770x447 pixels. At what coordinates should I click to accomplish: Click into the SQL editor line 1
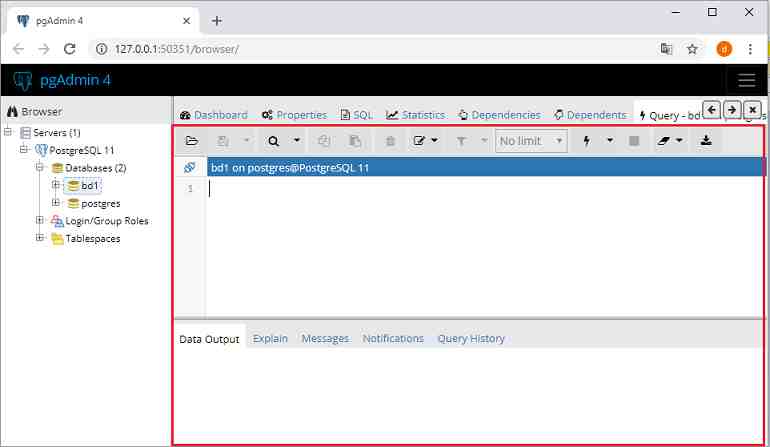tap(484, 189)
